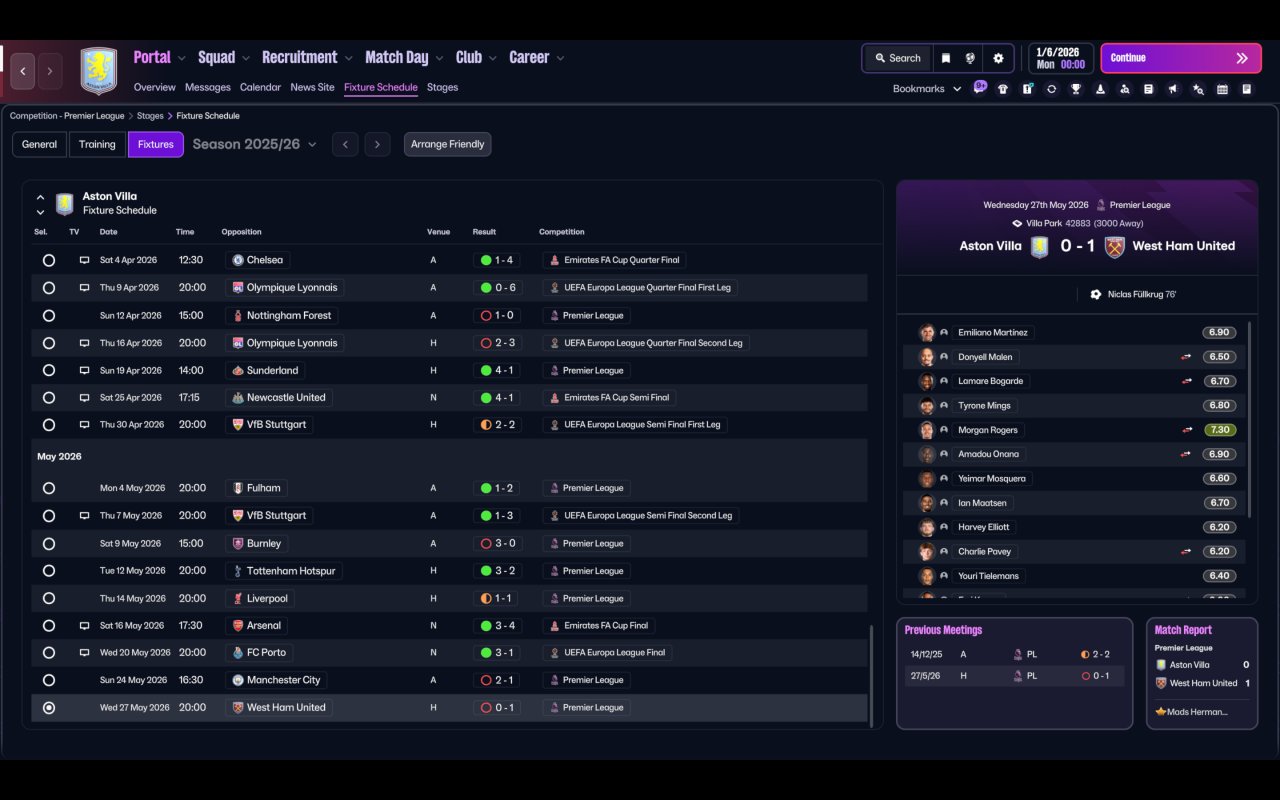
Task: Click the TV icon on the Arsenal fixture row
Action: pos(85,626)
